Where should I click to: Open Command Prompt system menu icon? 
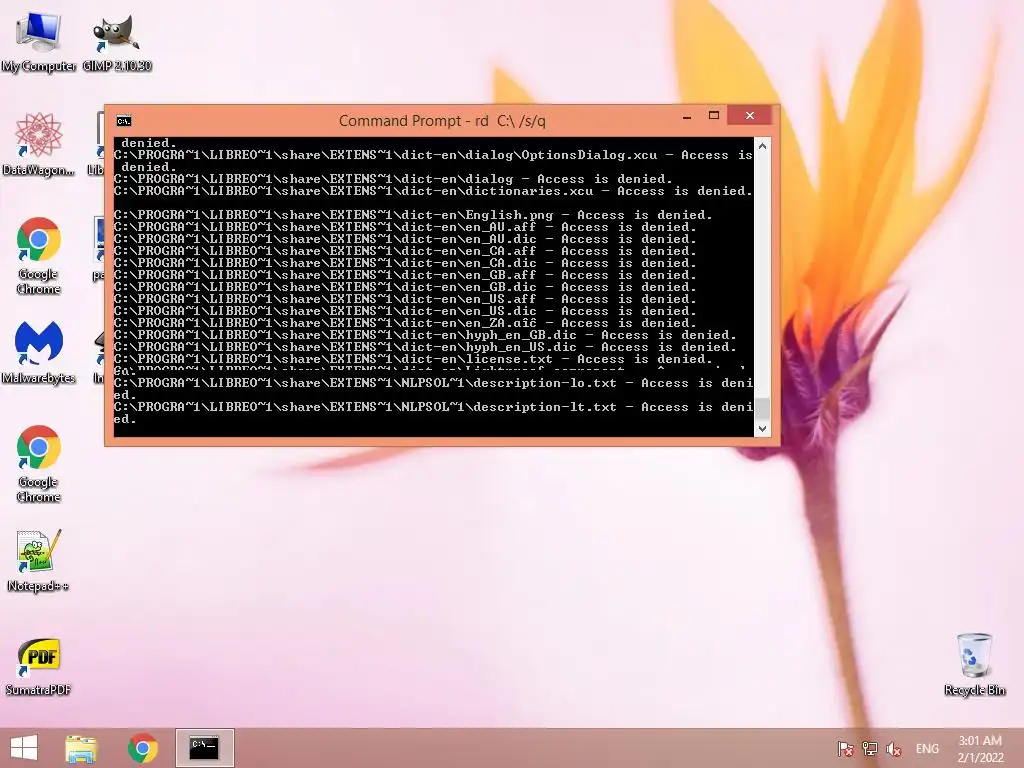point(123,121)
